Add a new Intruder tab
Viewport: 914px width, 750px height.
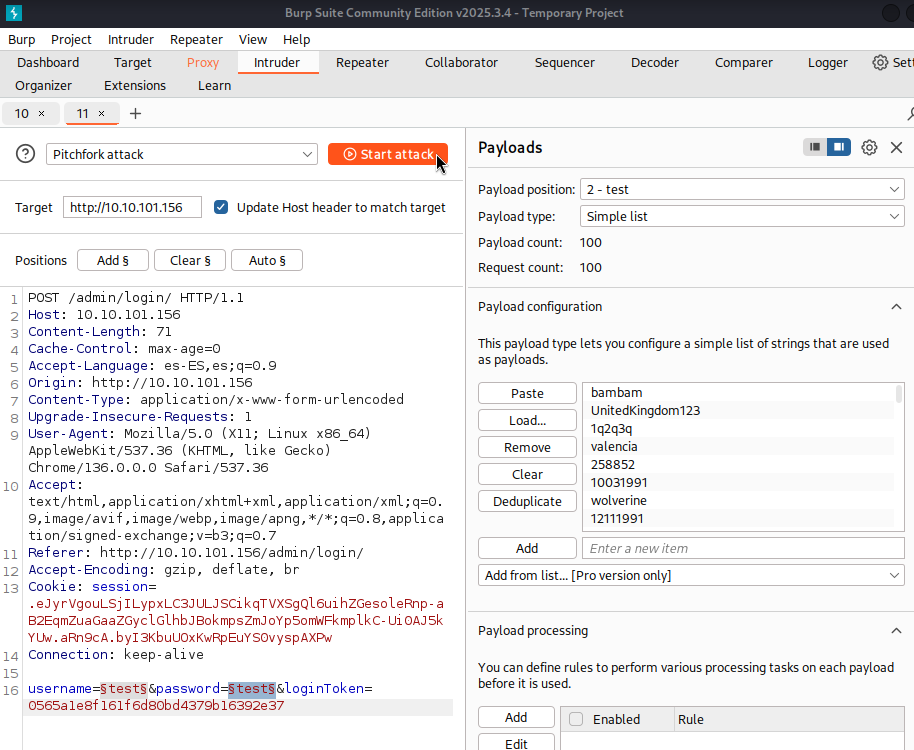[135, 114]
